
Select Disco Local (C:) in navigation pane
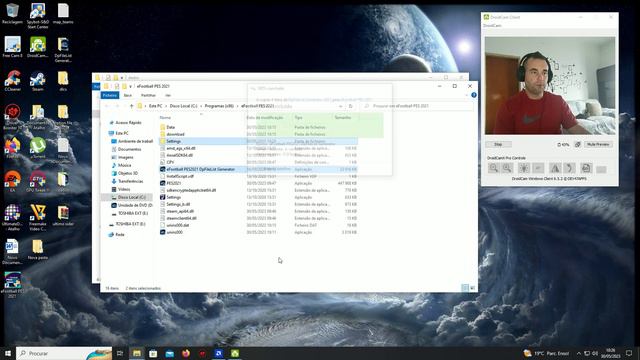pos(131,197)
